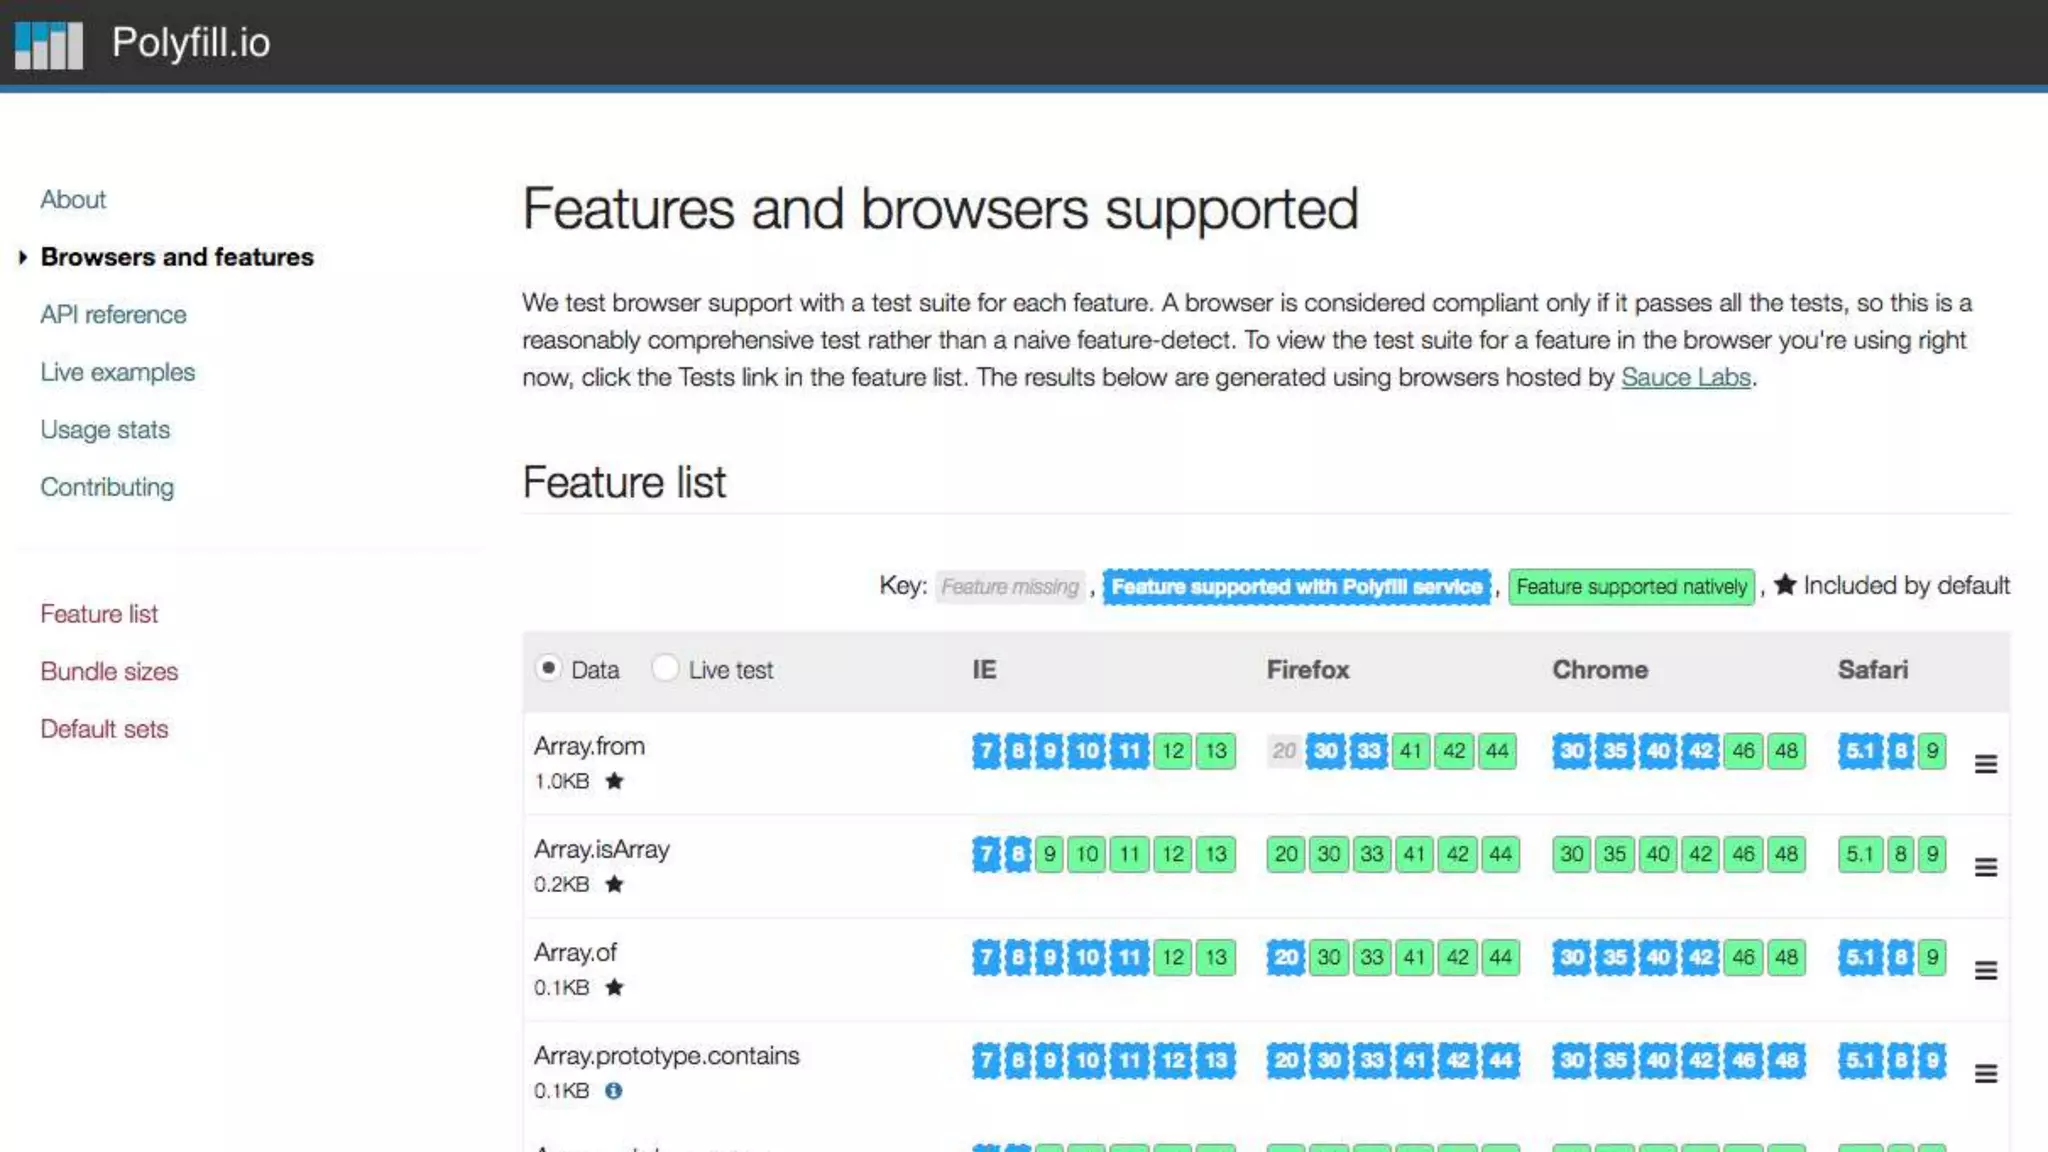This screenshot has width=2048, height=1152.
Task: Jump to Default sets section link
Action: (x=104, y=729)
